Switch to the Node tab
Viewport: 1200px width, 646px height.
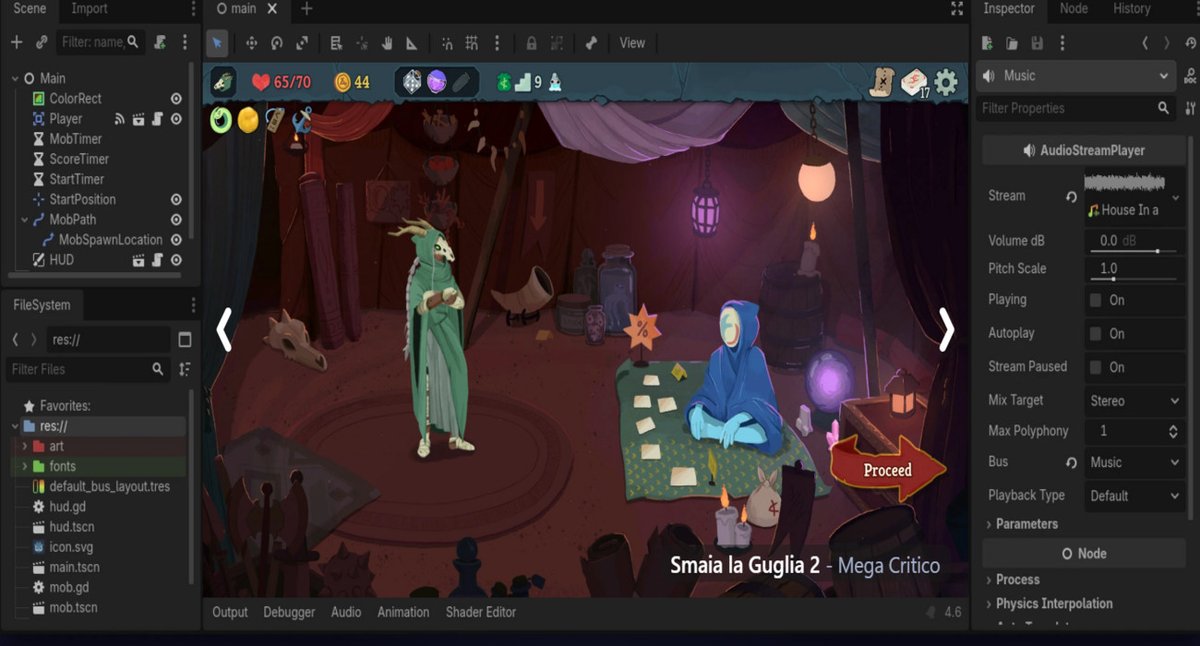(x=1074, y=9)
